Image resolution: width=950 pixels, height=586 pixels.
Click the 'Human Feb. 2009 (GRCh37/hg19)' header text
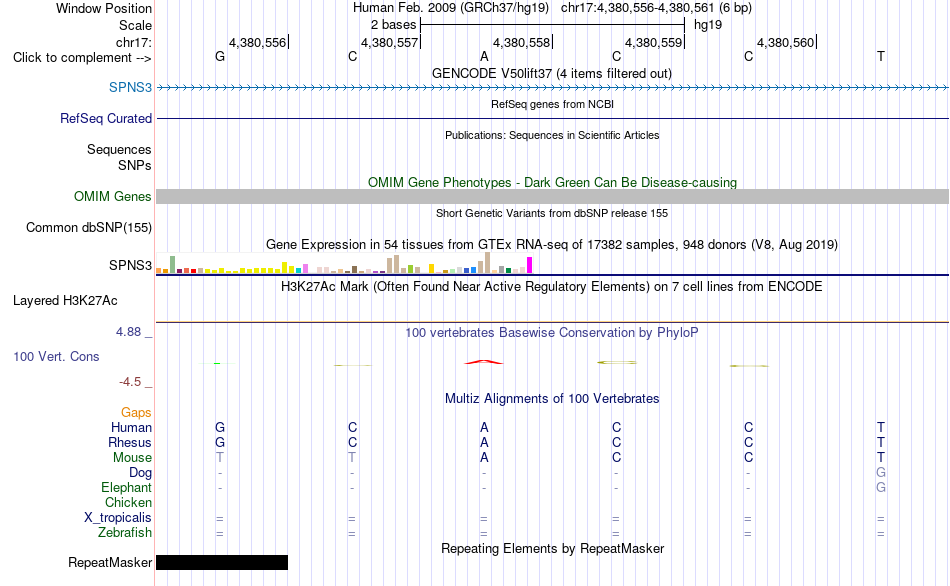point(451,8)
